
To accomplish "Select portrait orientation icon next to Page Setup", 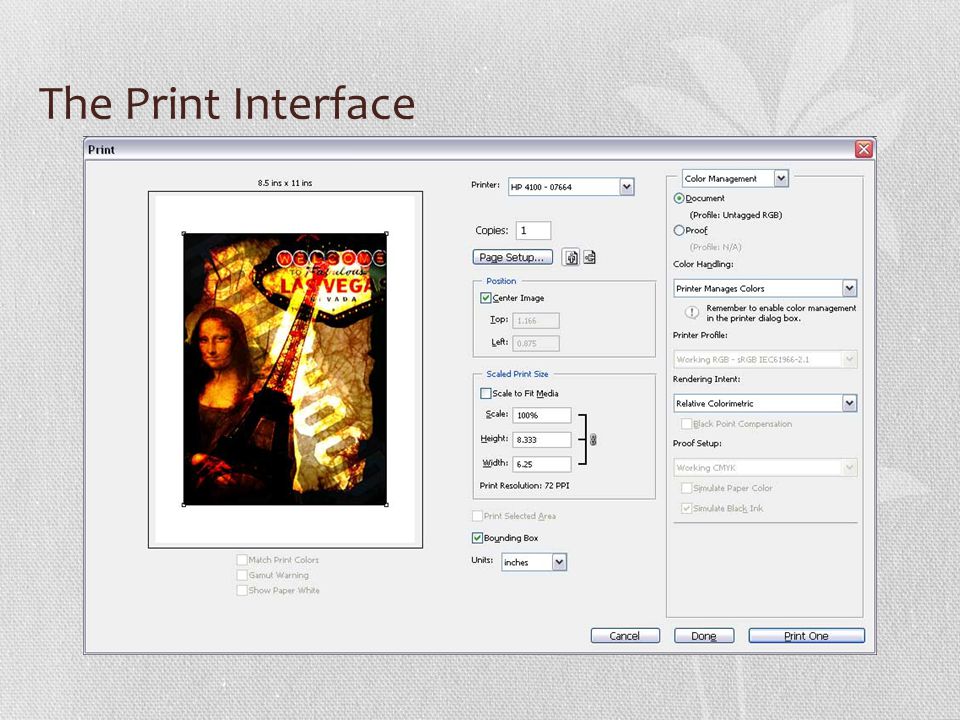I will tap(571, 258).
